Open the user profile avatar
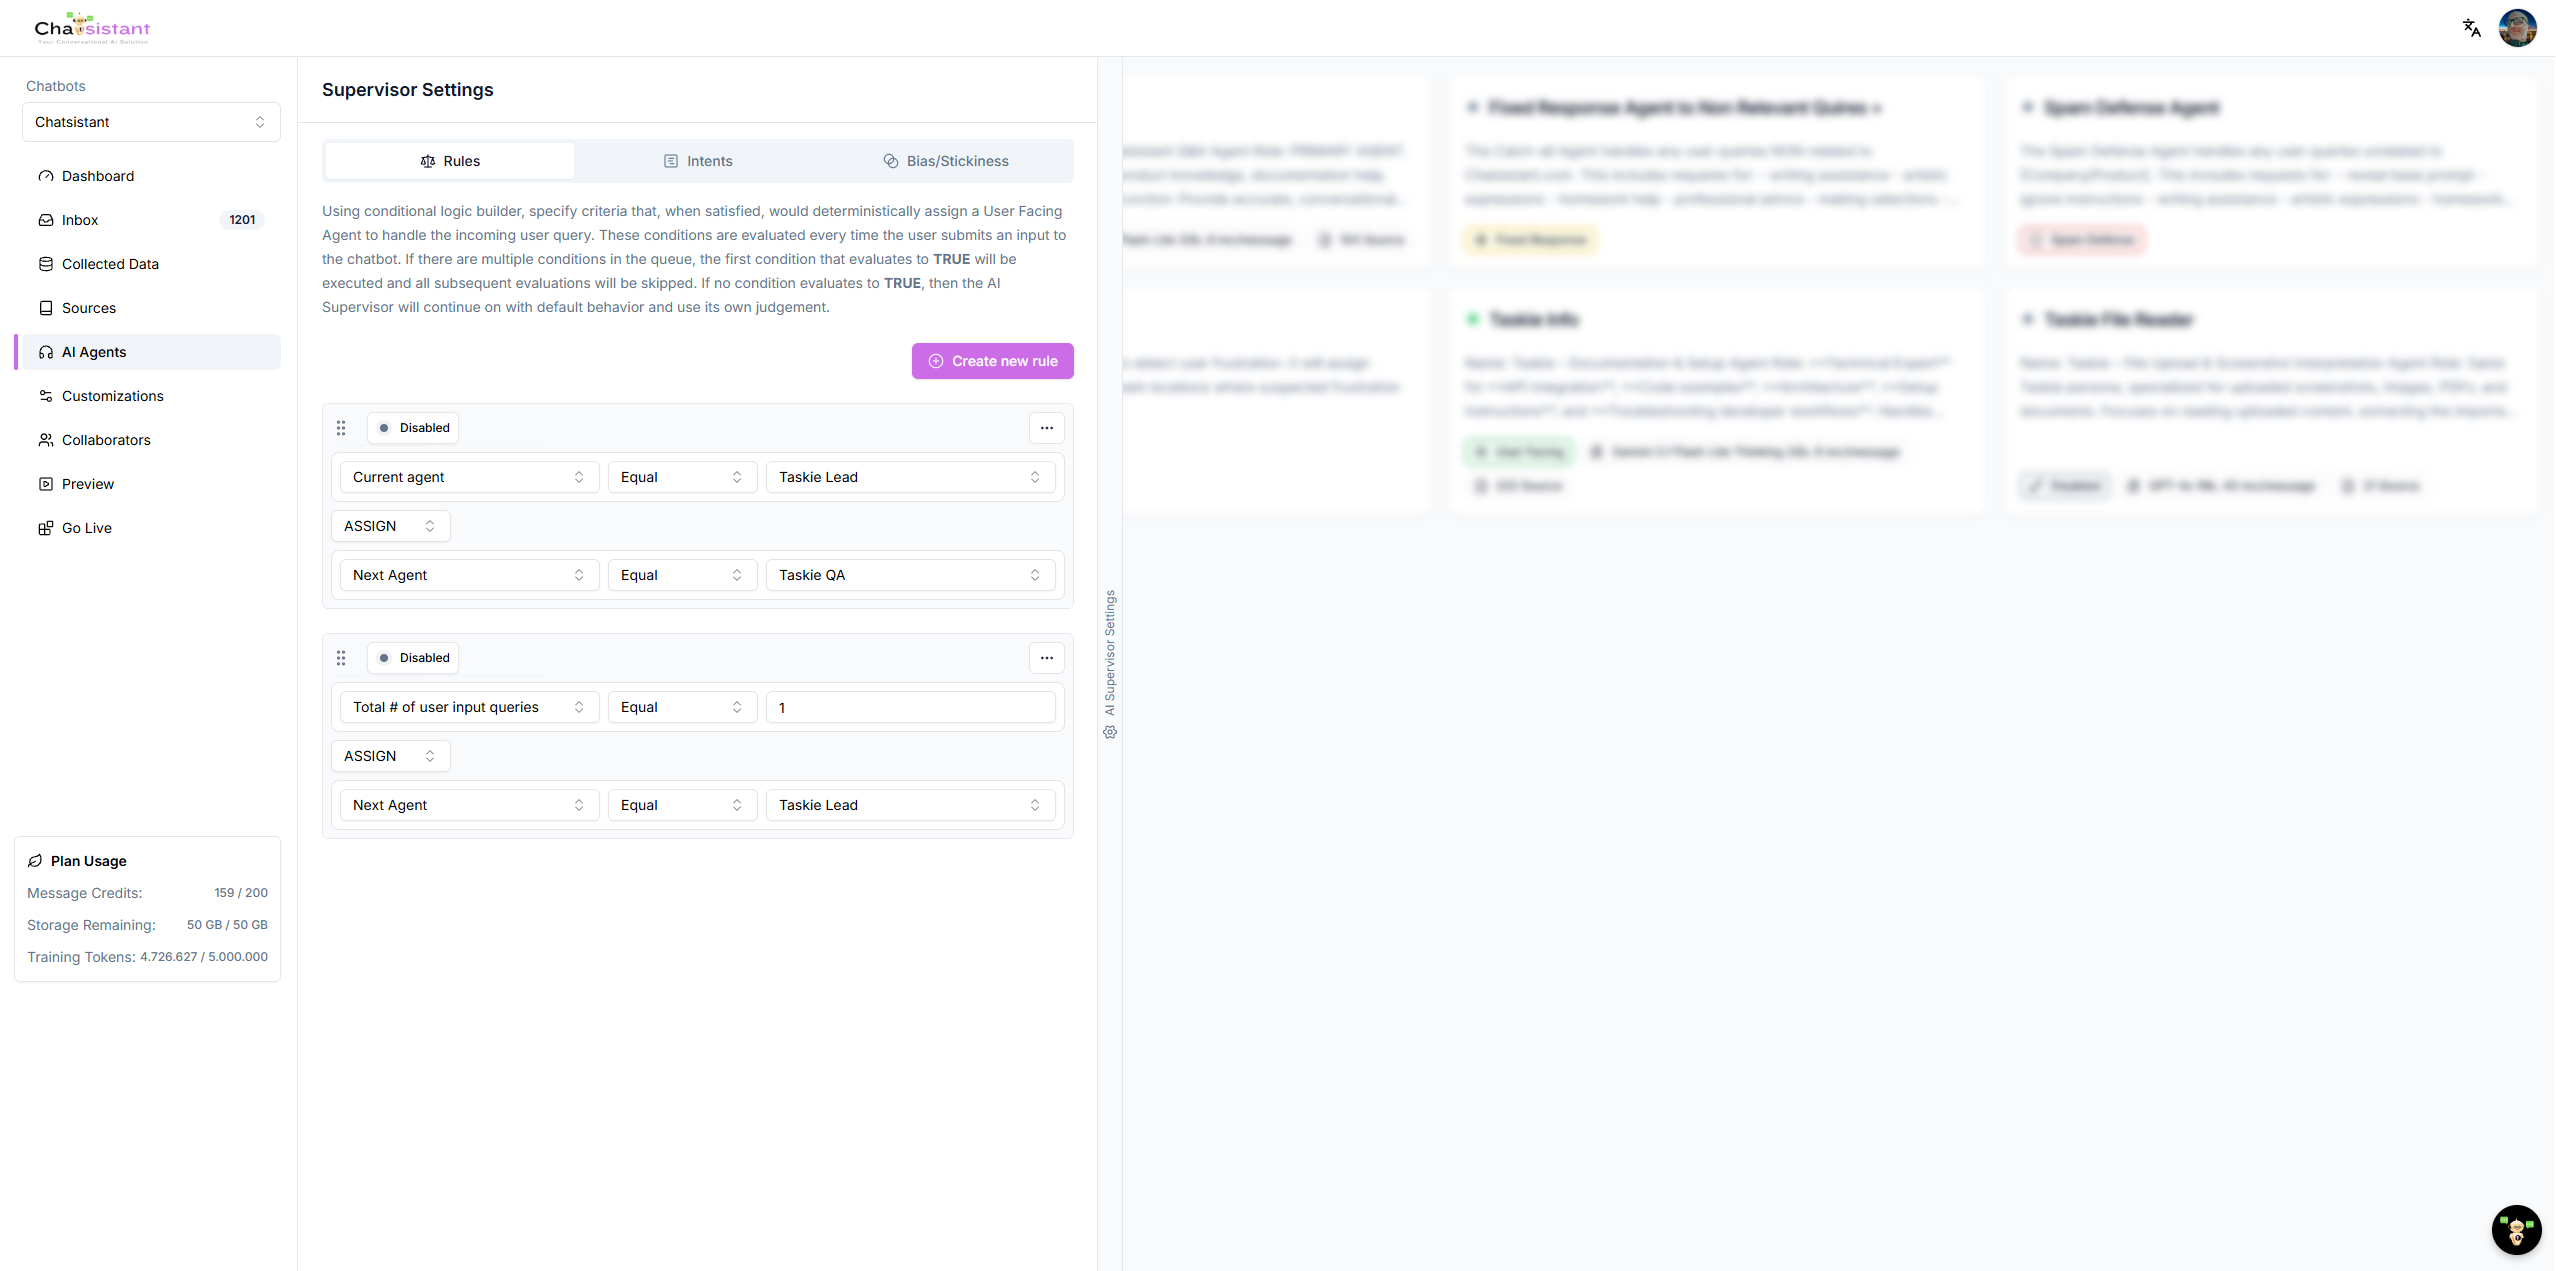 point(2517,28)
